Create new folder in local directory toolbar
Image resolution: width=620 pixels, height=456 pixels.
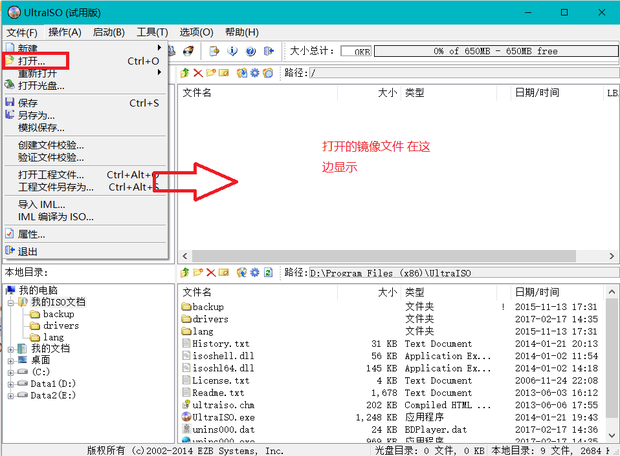point(198,272)
